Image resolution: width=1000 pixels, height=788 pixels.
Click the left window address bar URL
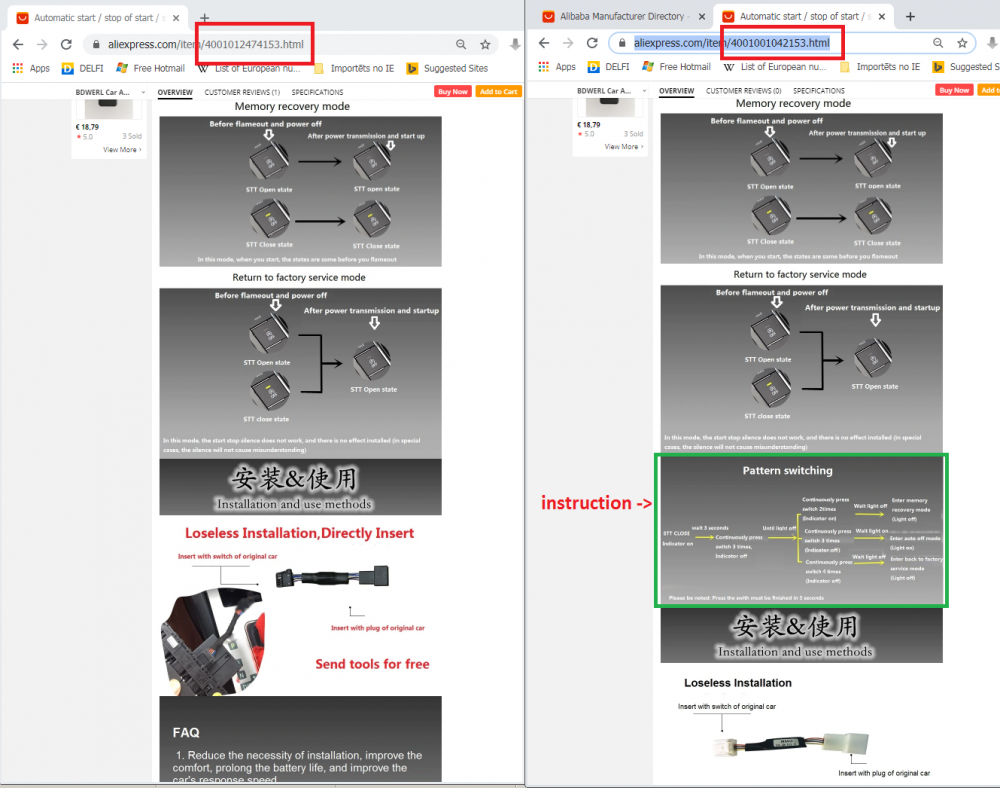(x=206, y=45)
